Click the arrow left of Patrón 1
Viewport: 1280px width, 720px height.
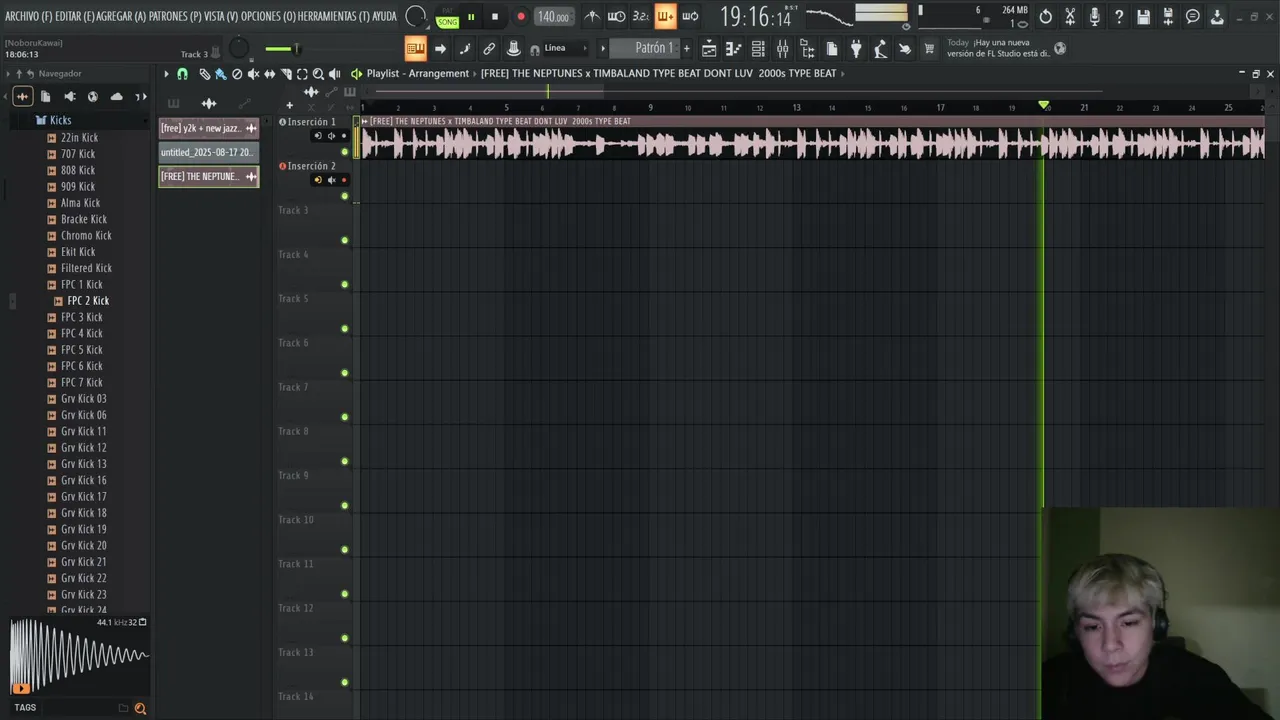click(602, 48)
